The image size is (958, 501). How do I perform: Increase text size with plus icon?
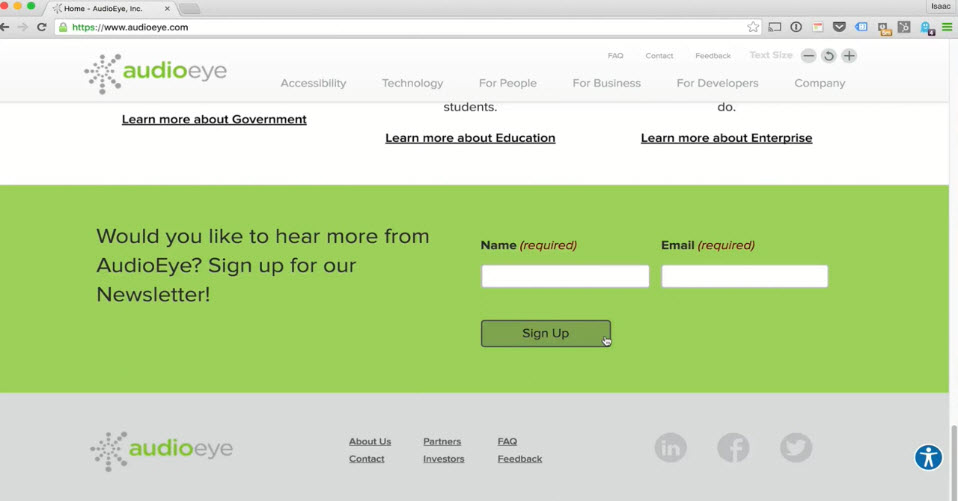pyautogui.click(x=848, y=56)
